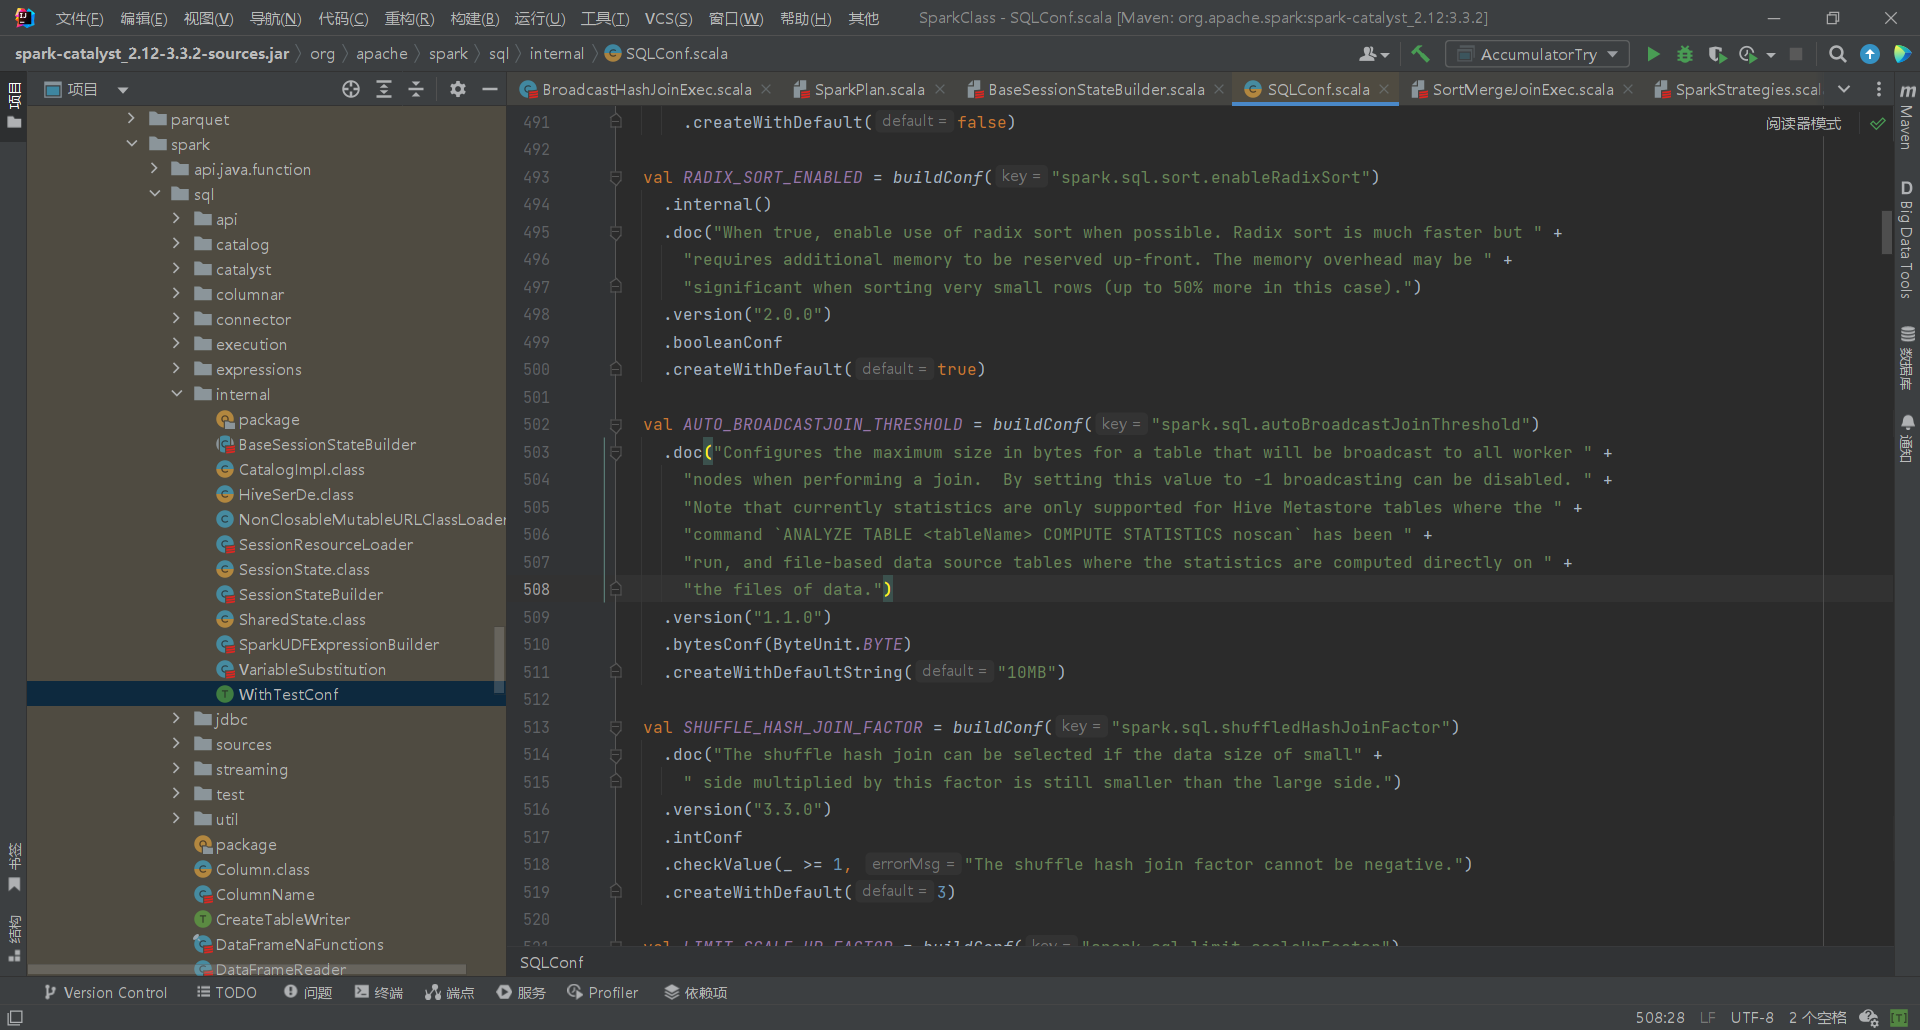Click Expand All icon in project panel

tap(384, 90)
